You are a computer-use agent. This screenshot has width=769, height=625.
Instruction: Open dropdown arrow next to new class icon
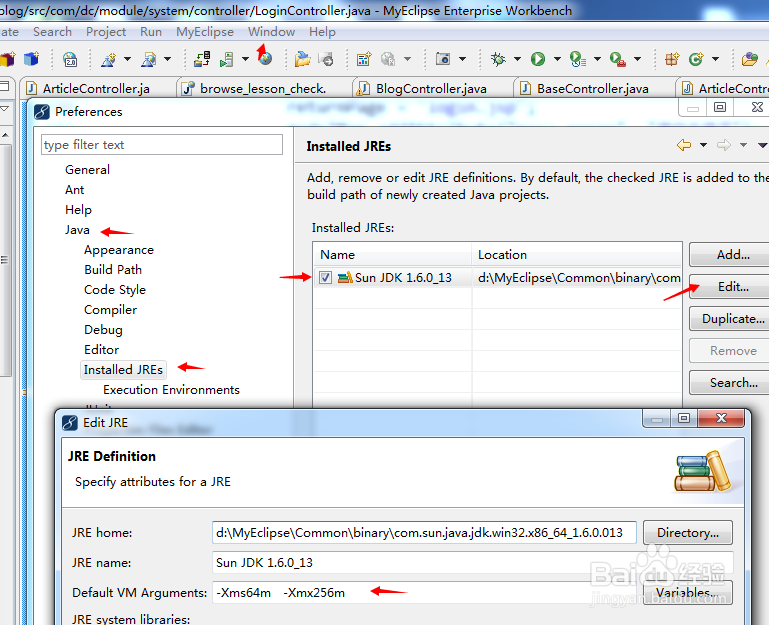(716, 59)
